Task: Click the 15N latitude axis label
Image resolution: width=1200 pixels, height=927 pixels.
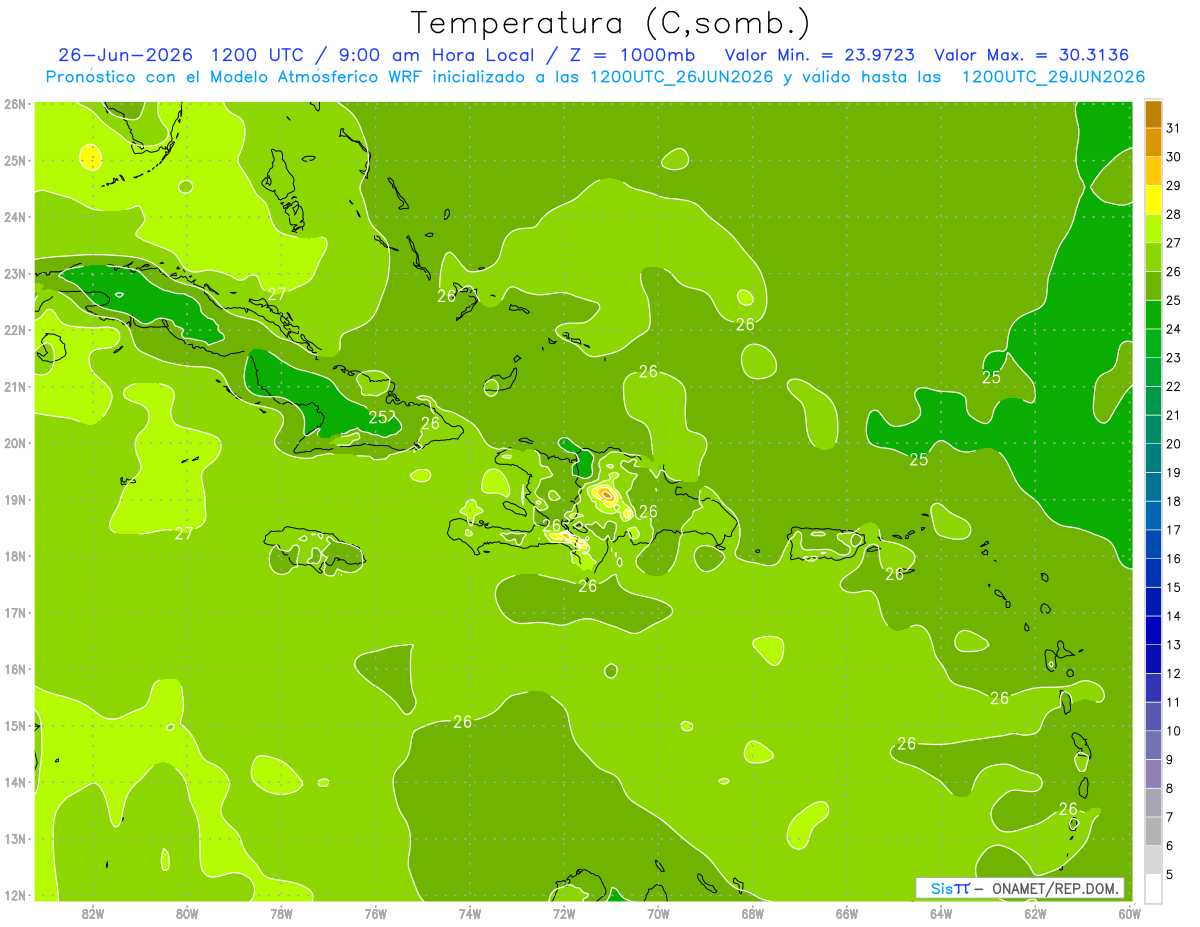Action: (x=14, y=726)
